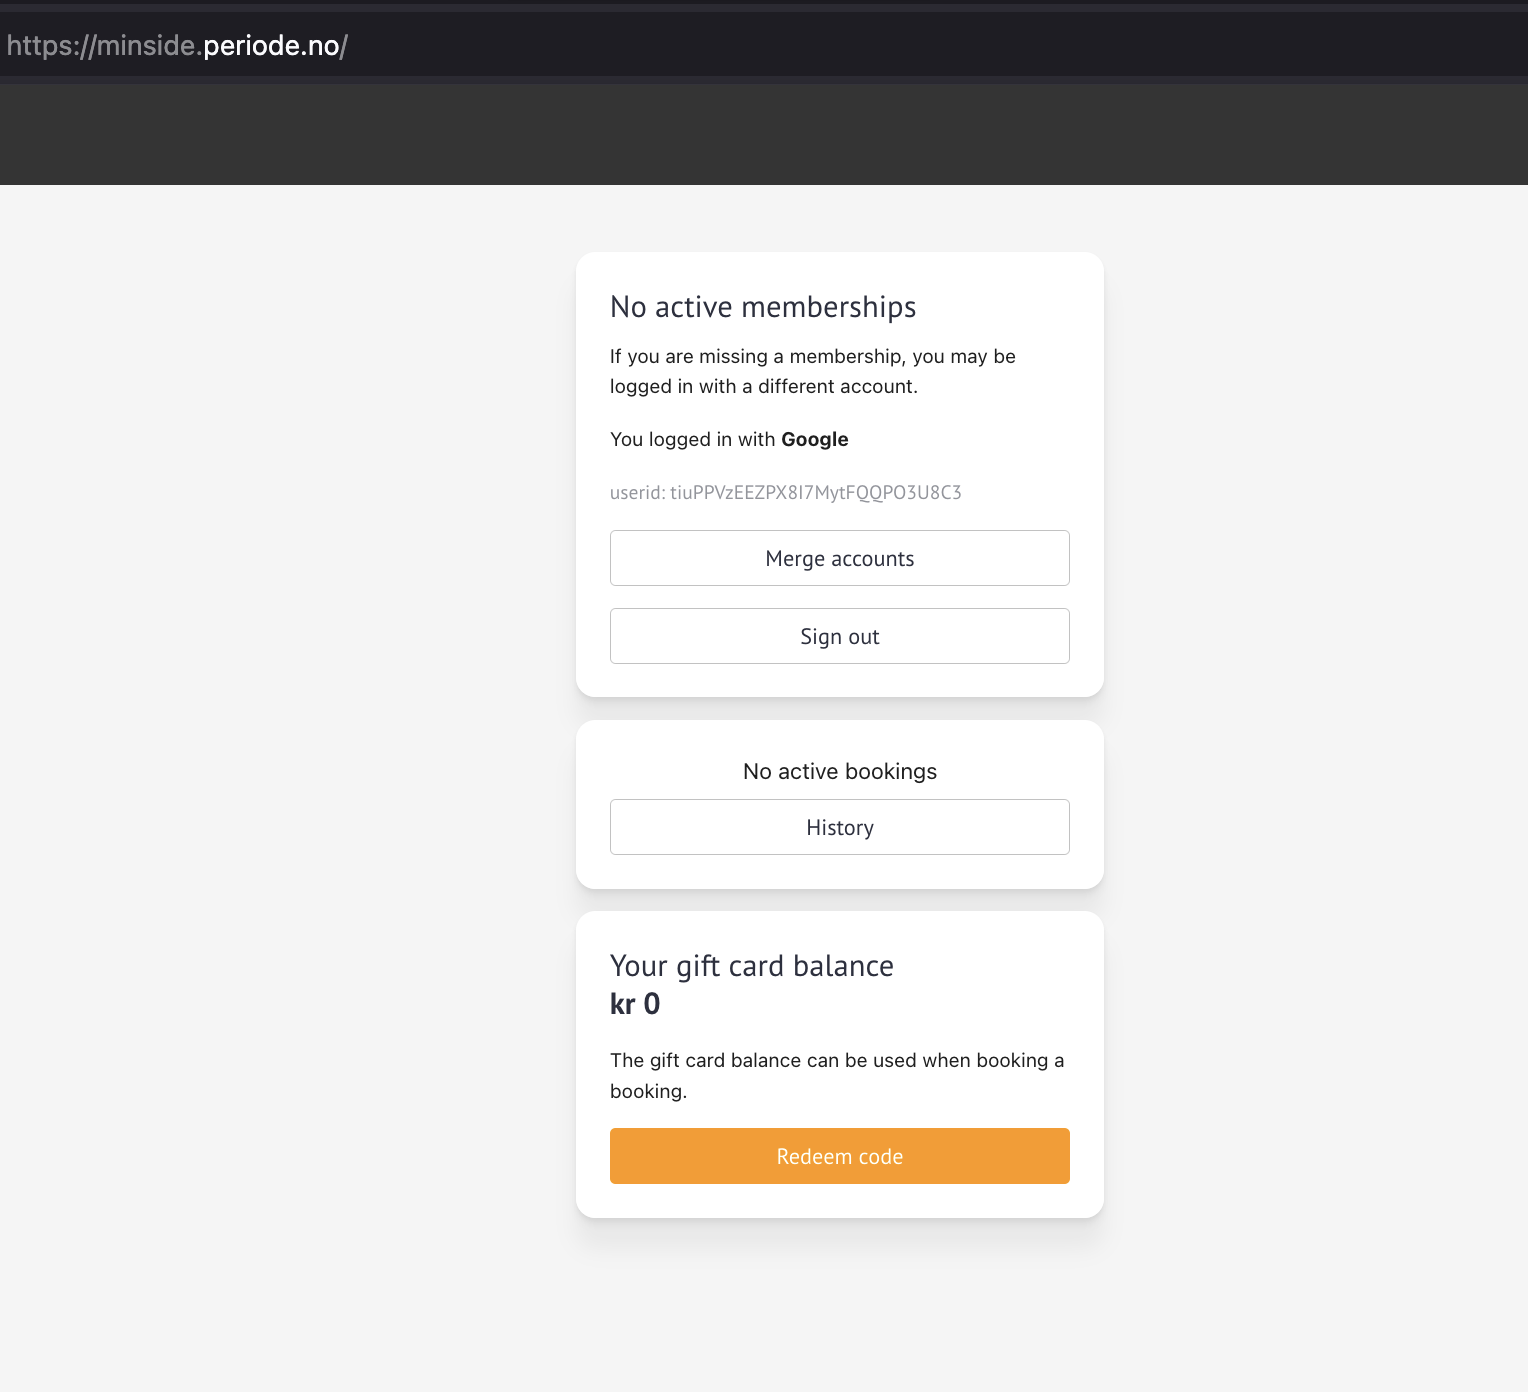Redeem a gift card code
The width and height of the screenshot is (1528, 1392).
tap(840, 1156)
